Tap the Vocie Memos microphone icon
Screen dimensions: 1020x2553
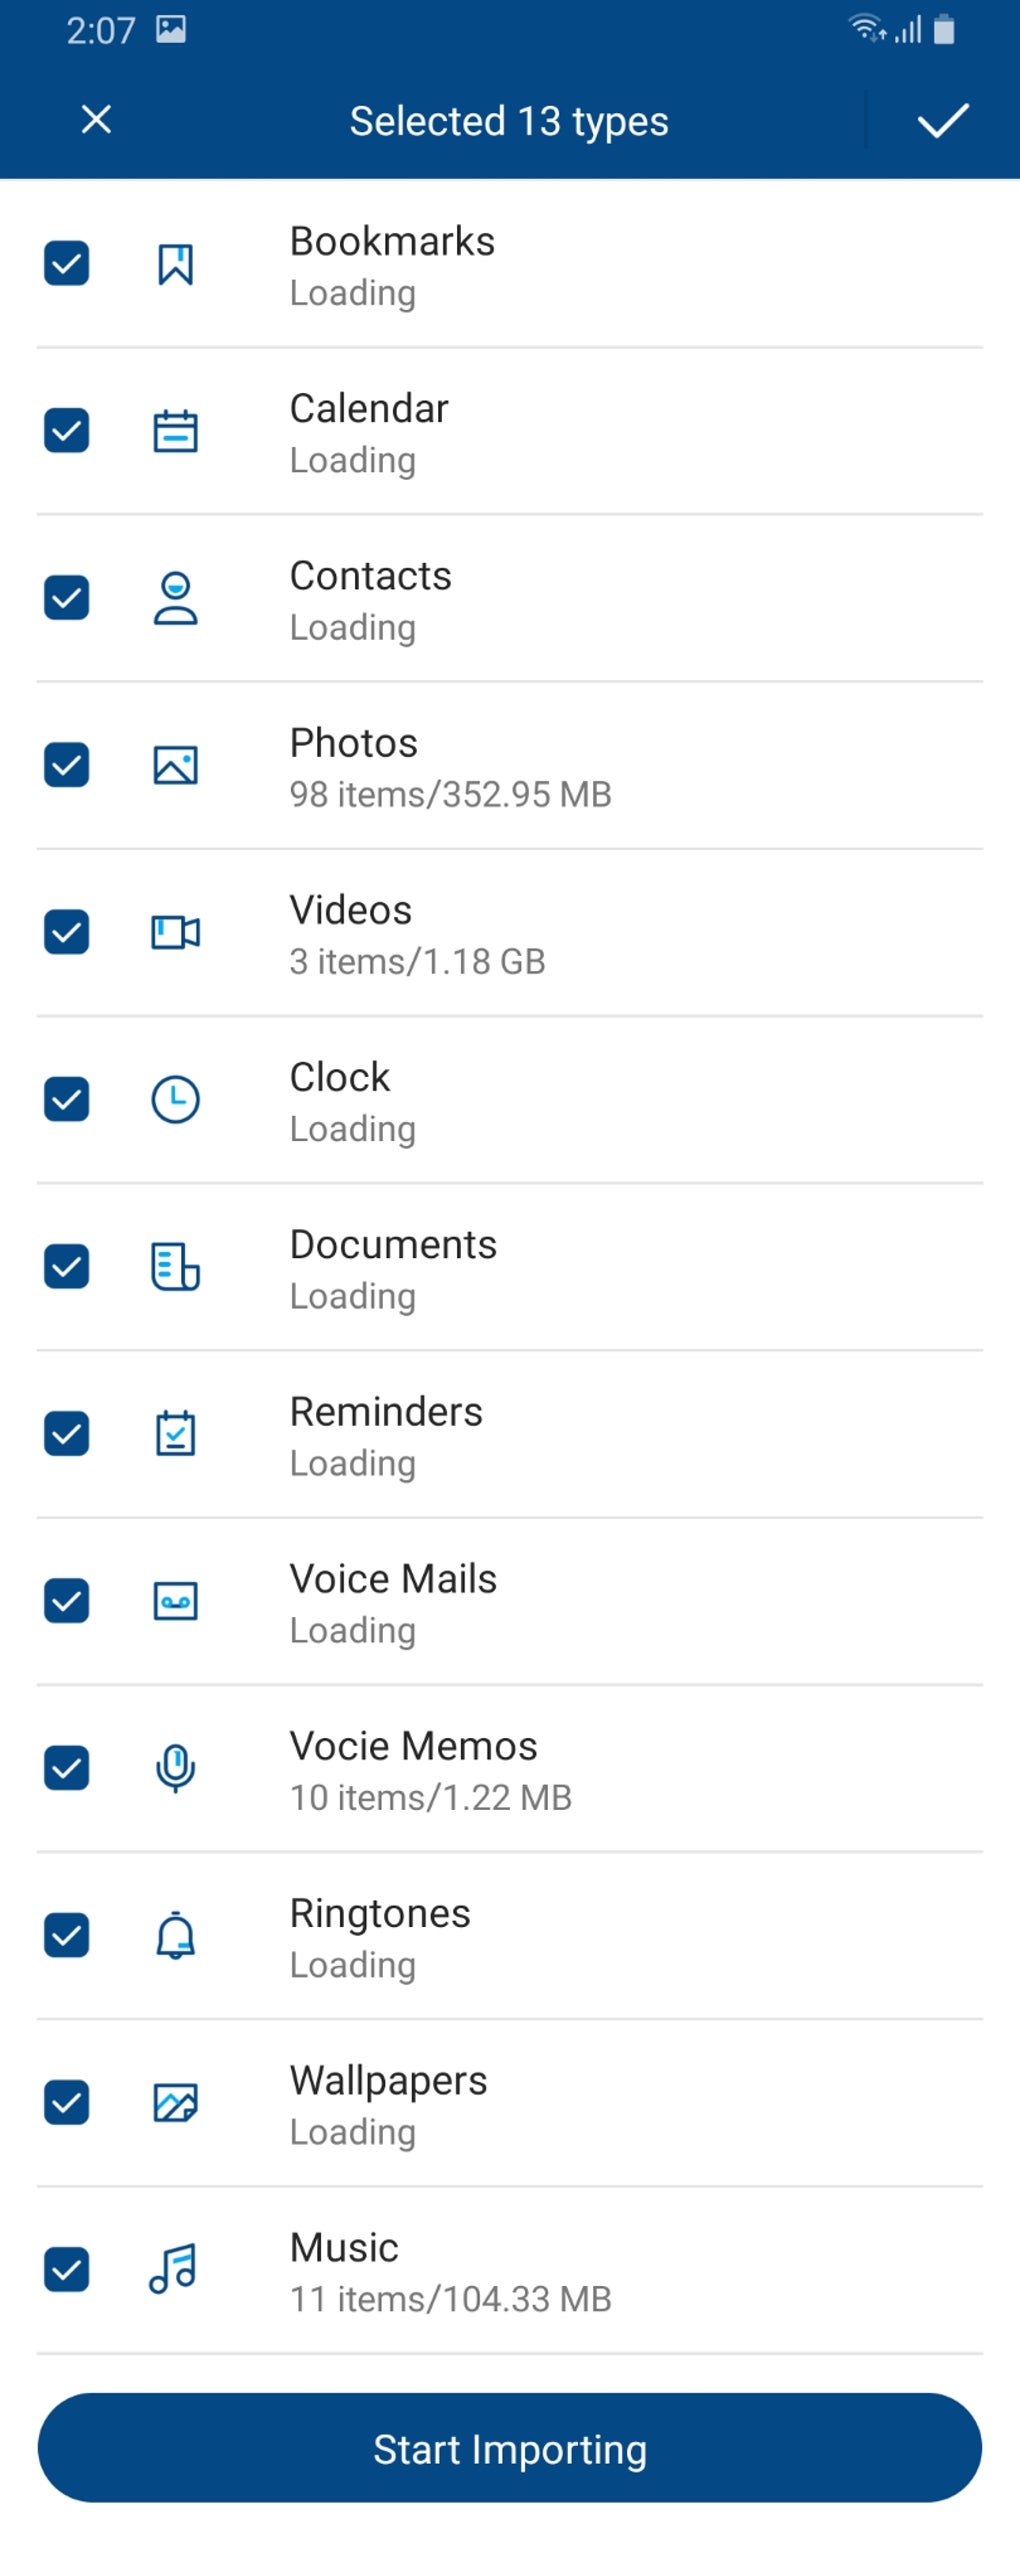click(x=175, y=1768)
